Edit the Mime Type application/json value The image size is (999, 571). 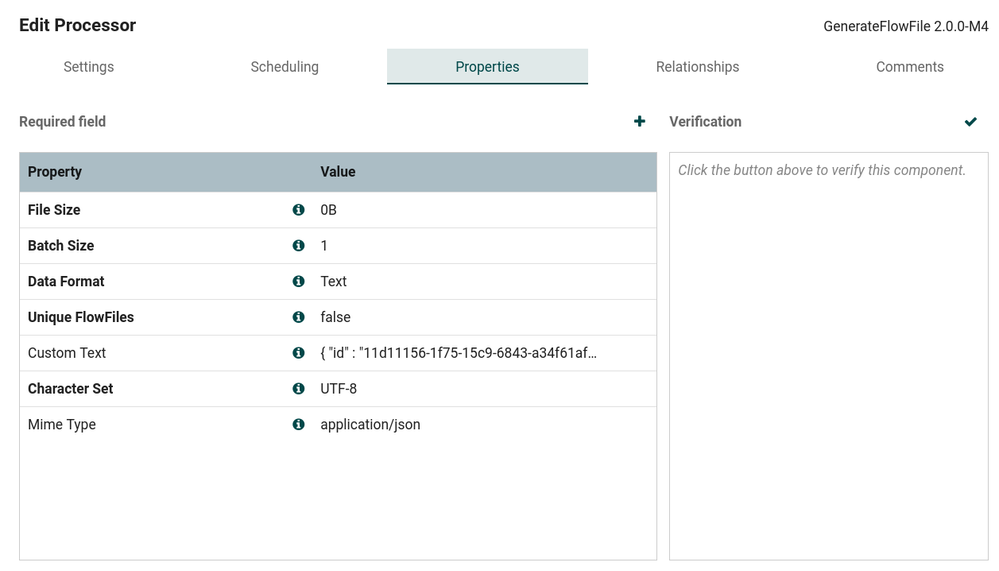point(370,425)
